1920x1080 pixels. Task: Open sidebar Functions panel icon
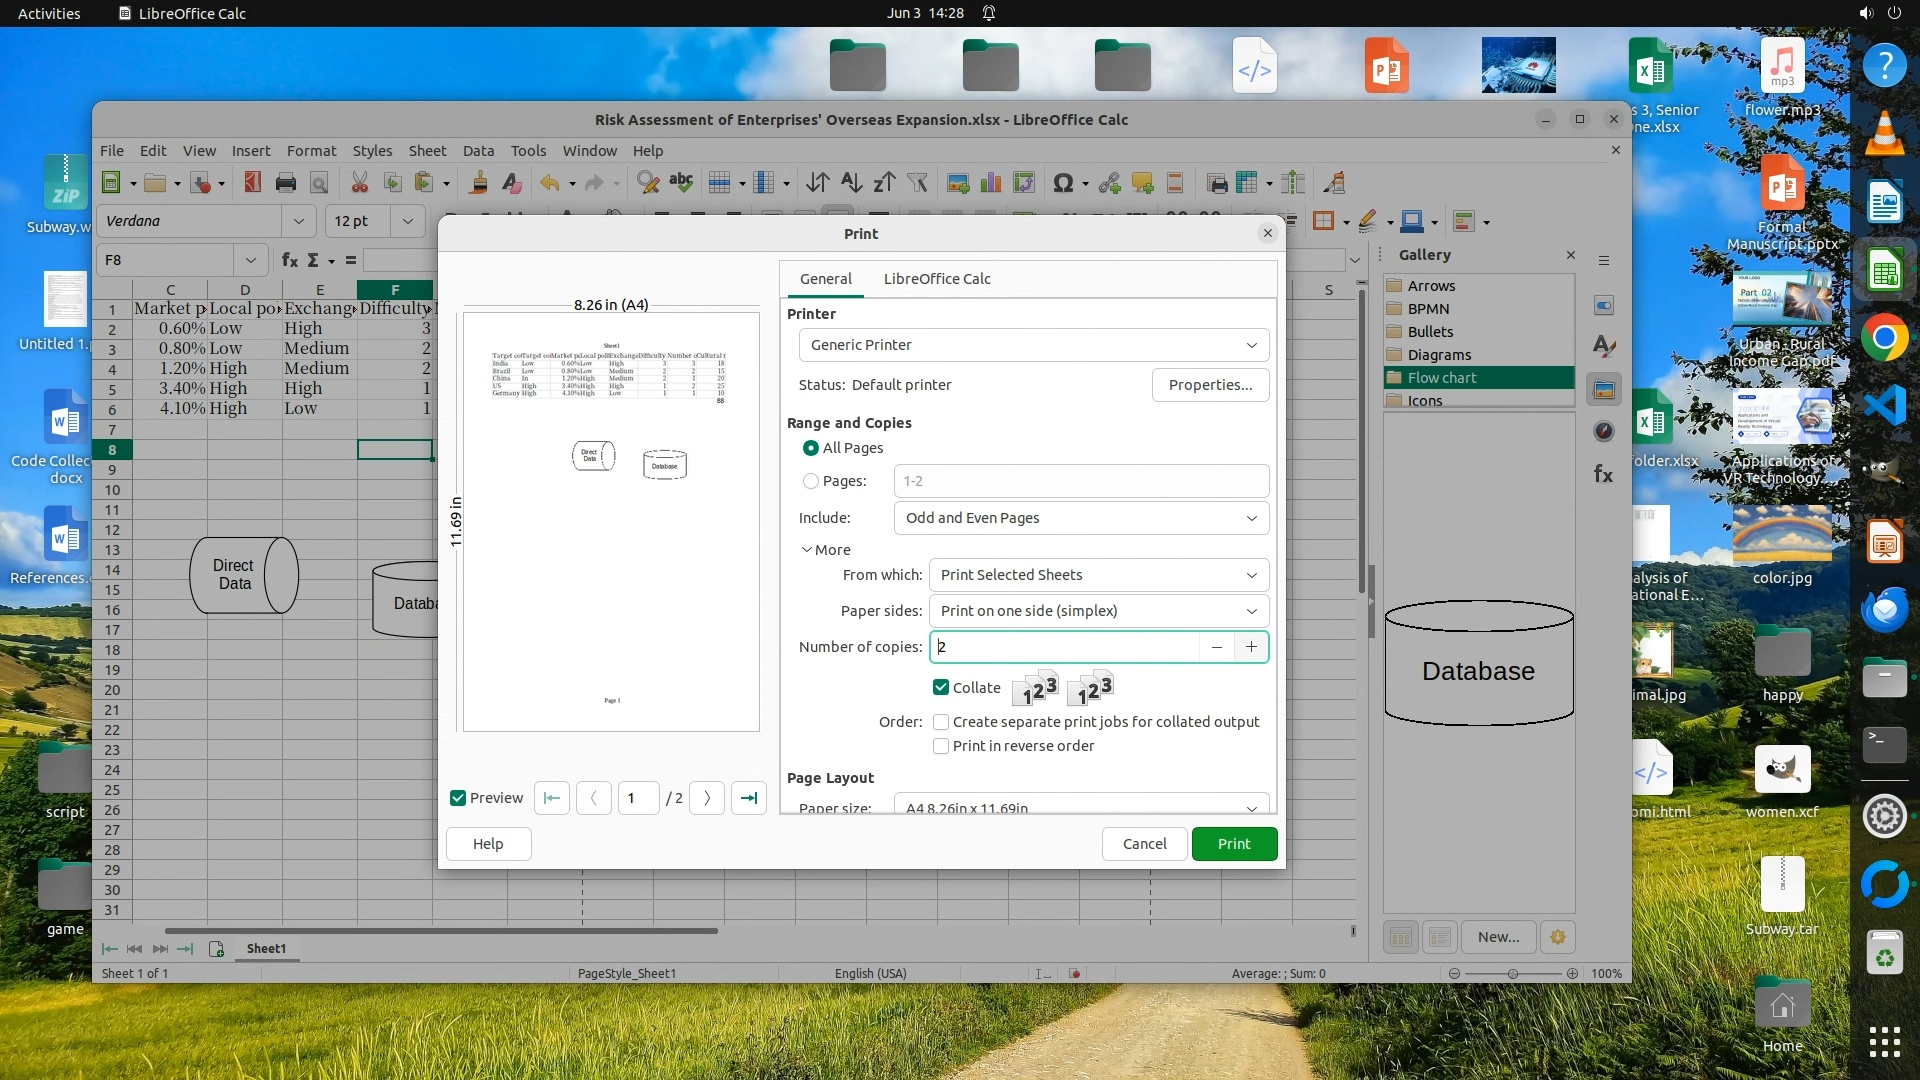click(x=1603, y=474)
